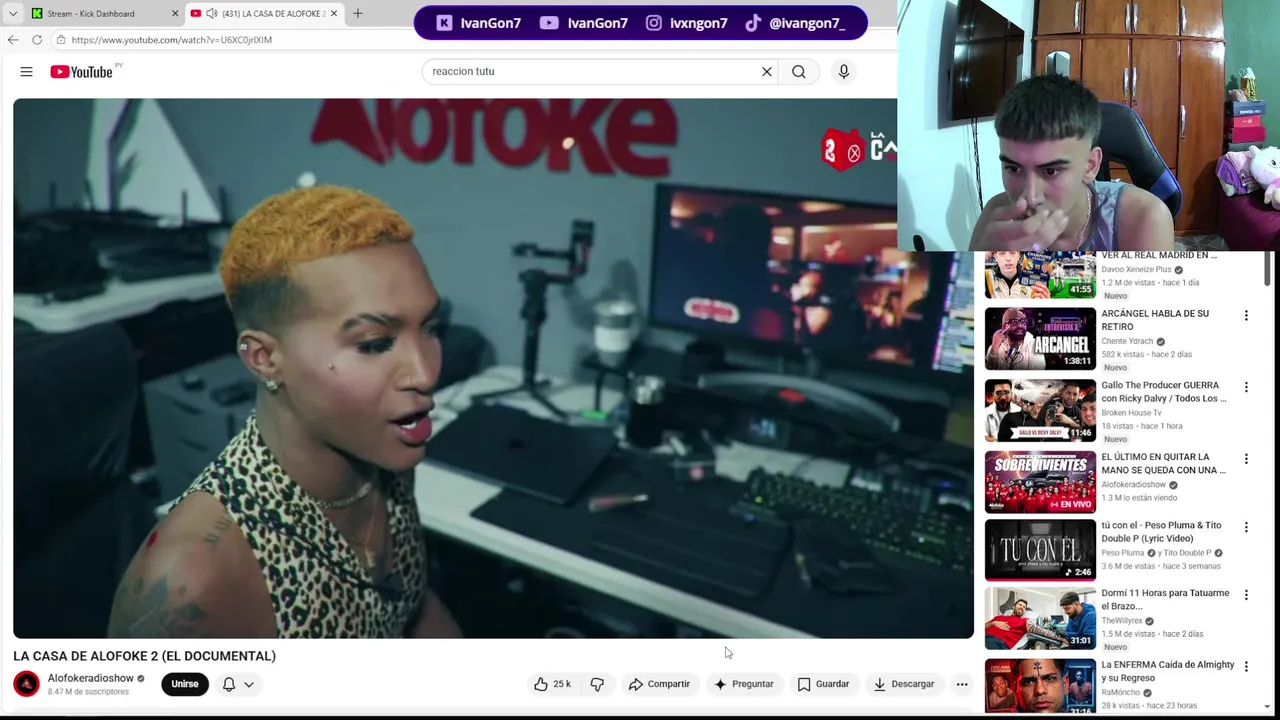Click title 'EL ÚLTIMO EN QUITAR LA MANO'

coord(1163,463)
